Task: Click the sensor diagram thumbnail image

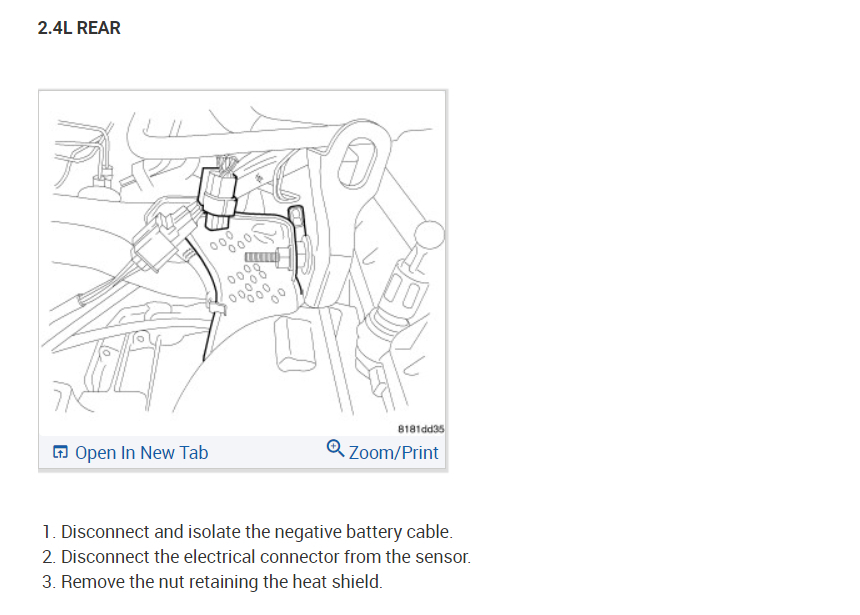Action: [242, 263]
